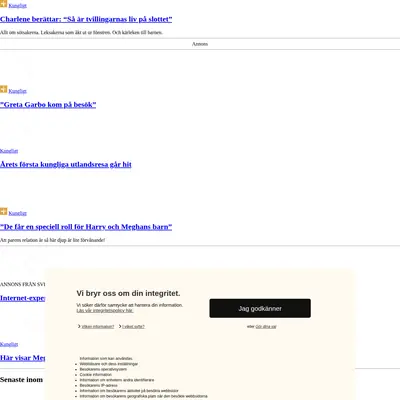Click the Vi bryr oss om din integritet heading
Image resolution: width=400 pixels, height=400 pixels.
pyautogui.click(x=128, y=293)
